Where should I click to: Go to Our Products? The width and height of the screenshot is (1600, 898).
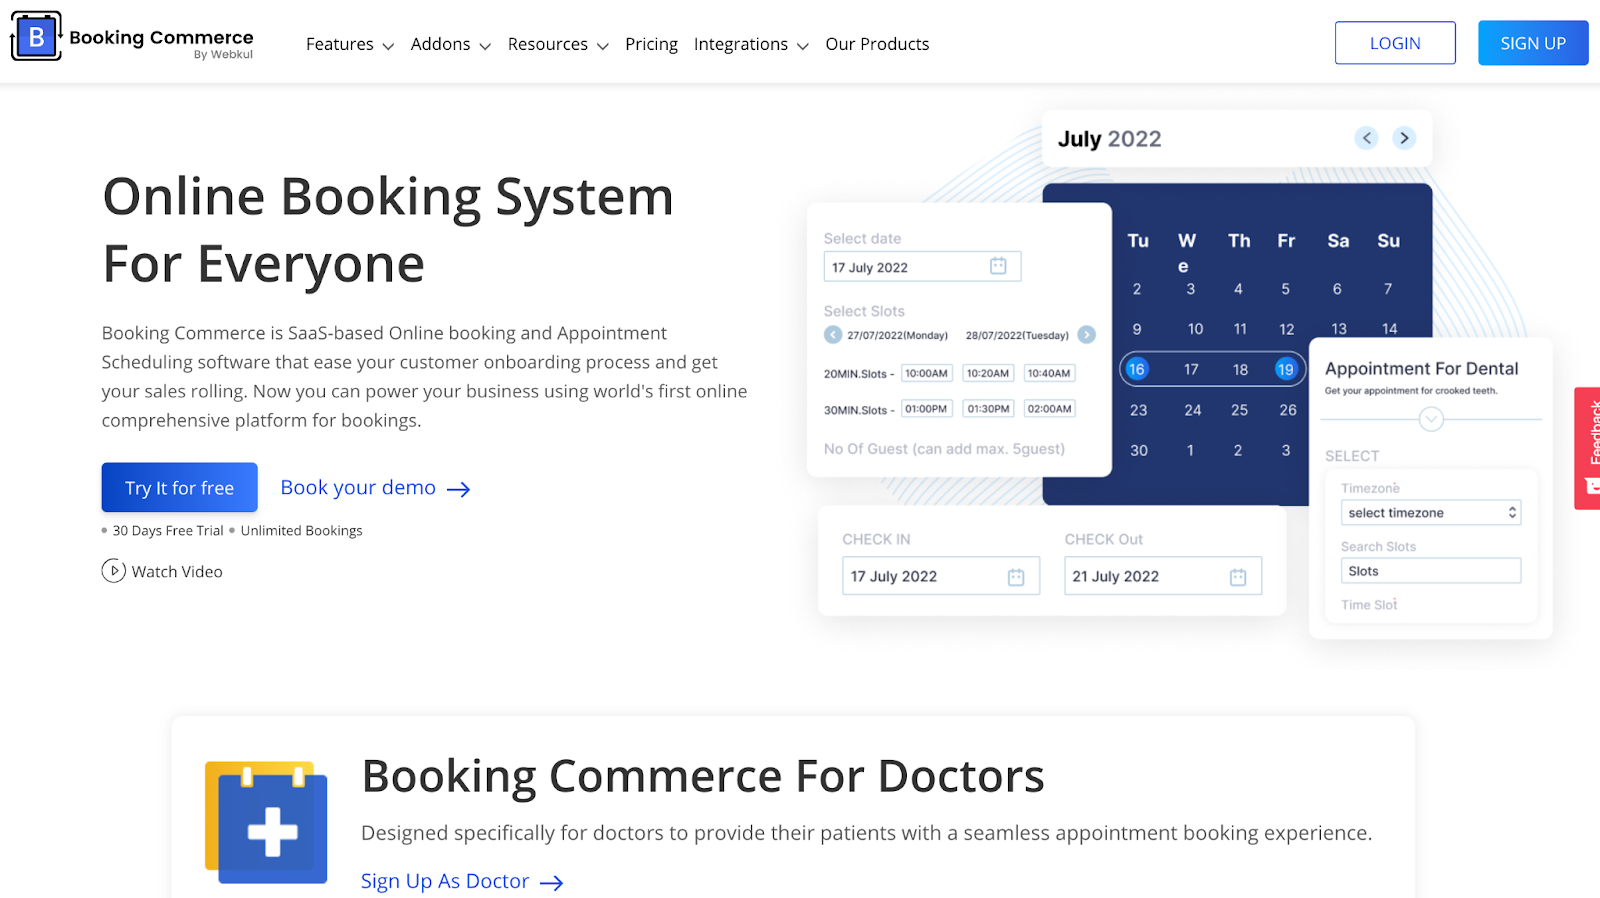click(x=877, y=44)
